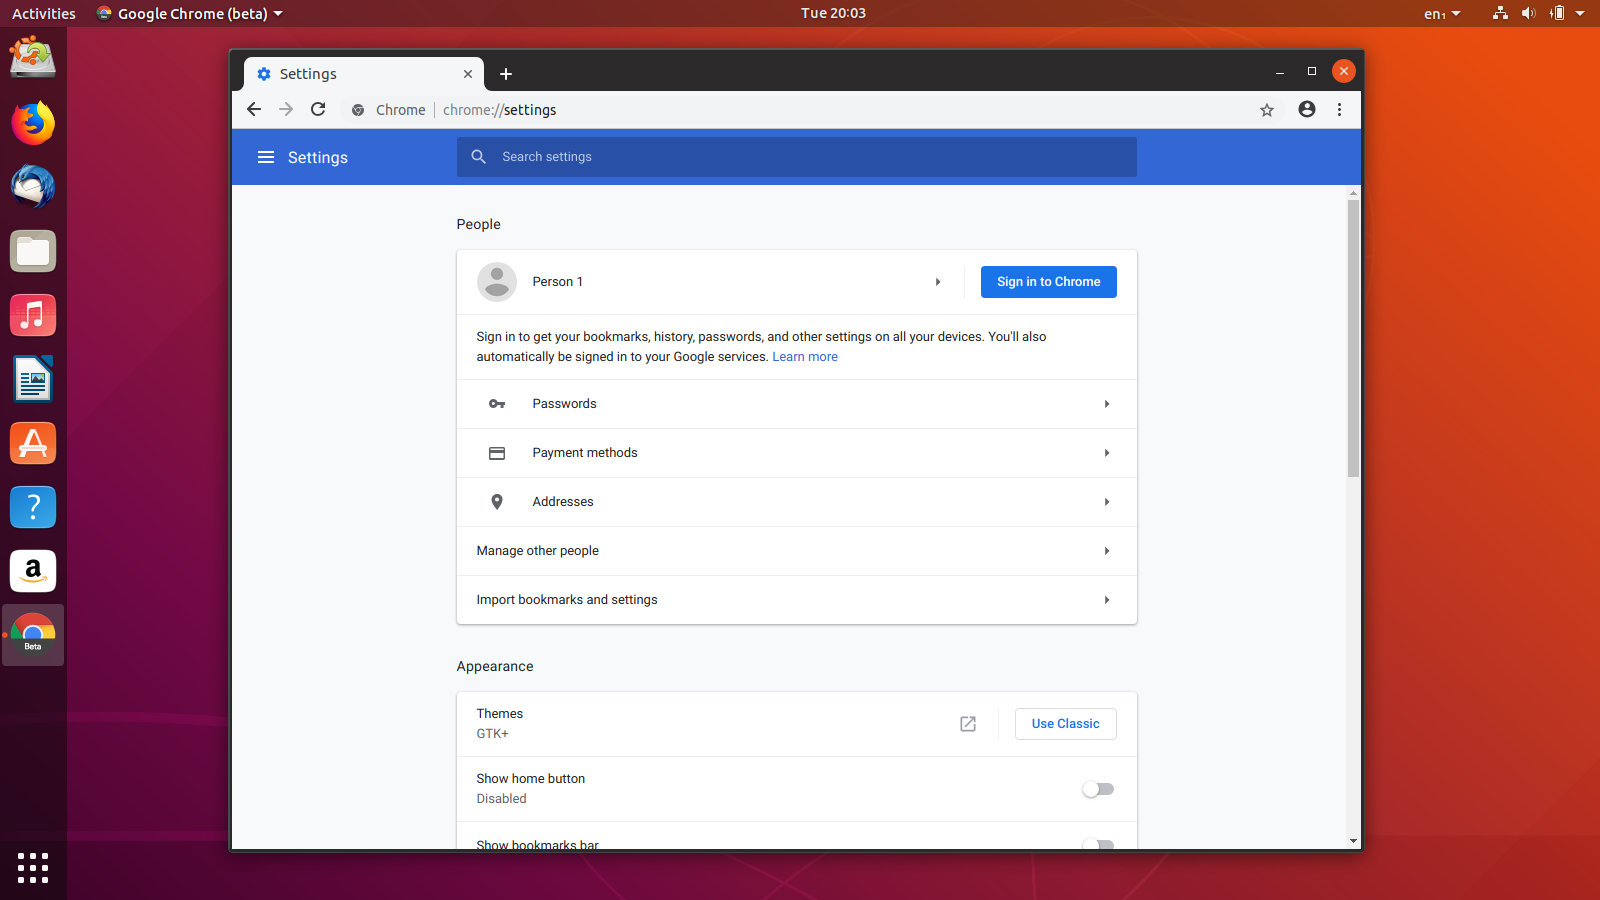Expand the Addresses row arrow
This screenshot has height=900, width=1600.
coord(1107,502)
